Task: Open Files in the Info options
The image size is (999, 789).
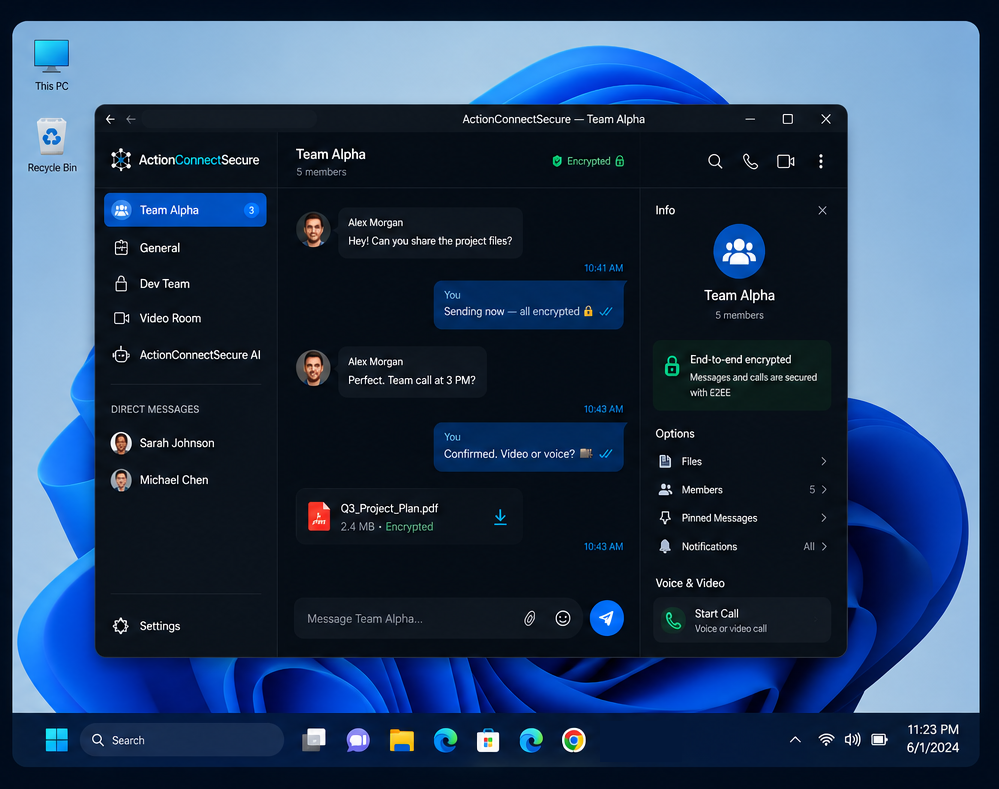Action: 742,461
